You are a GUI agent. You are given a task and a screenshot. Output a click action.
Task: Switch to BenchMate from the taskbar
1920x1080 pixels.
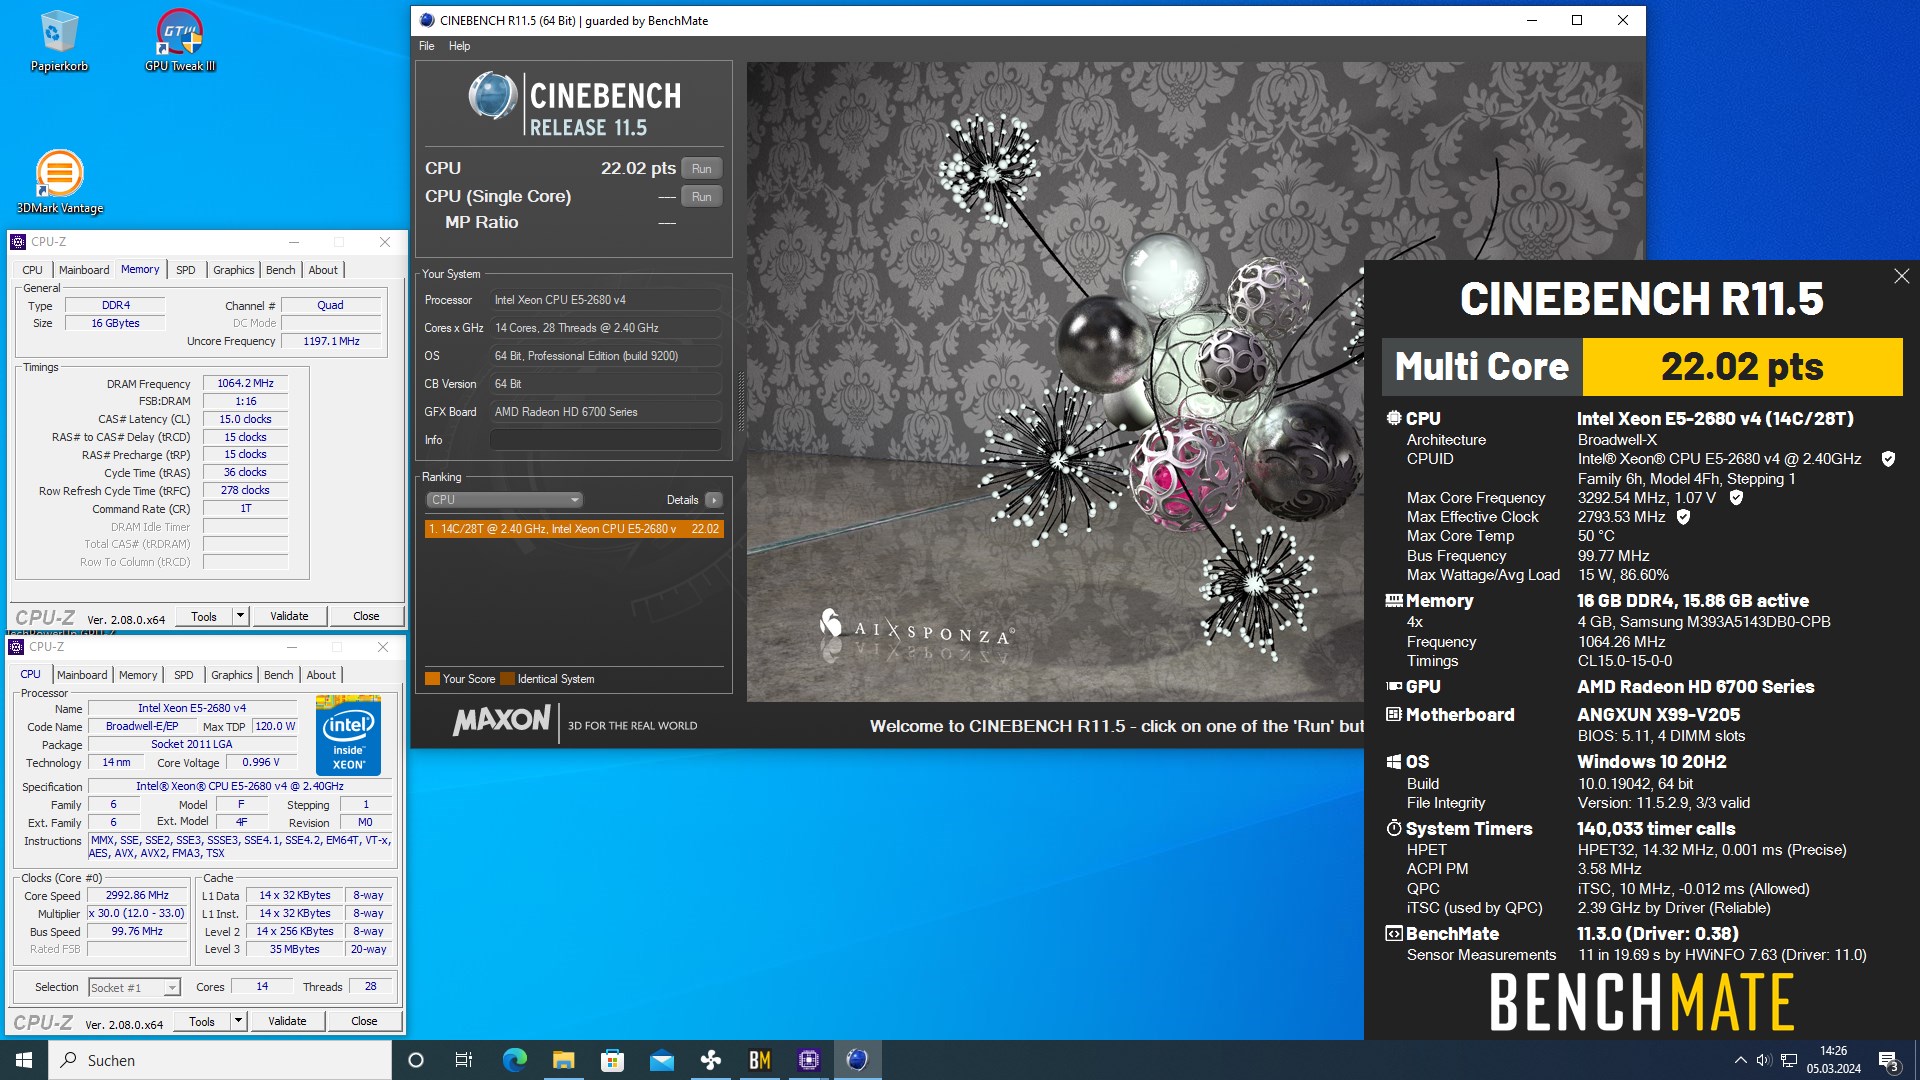(759, 1060)
